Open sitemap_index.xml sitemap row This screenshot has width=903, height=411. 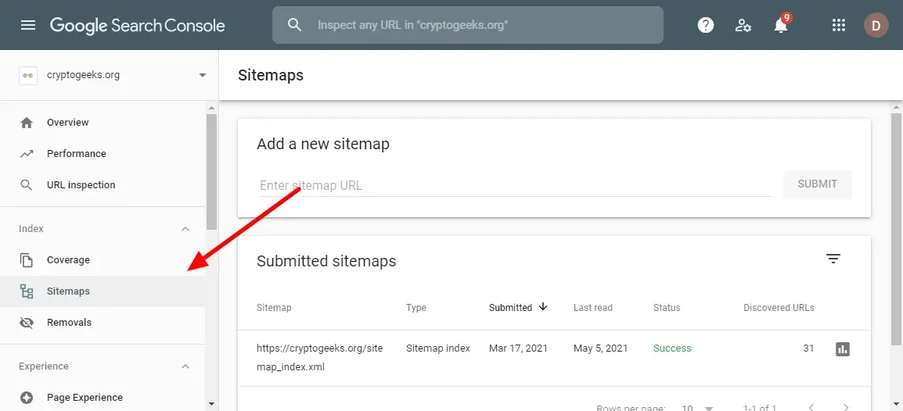[554, 357]
